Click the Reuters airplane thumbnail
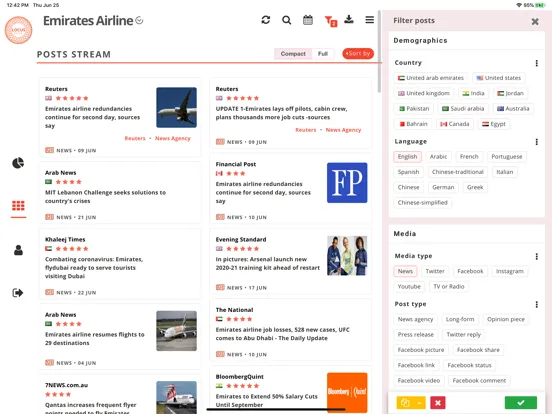This screenshot has width=552, height=414. (176, 107)
